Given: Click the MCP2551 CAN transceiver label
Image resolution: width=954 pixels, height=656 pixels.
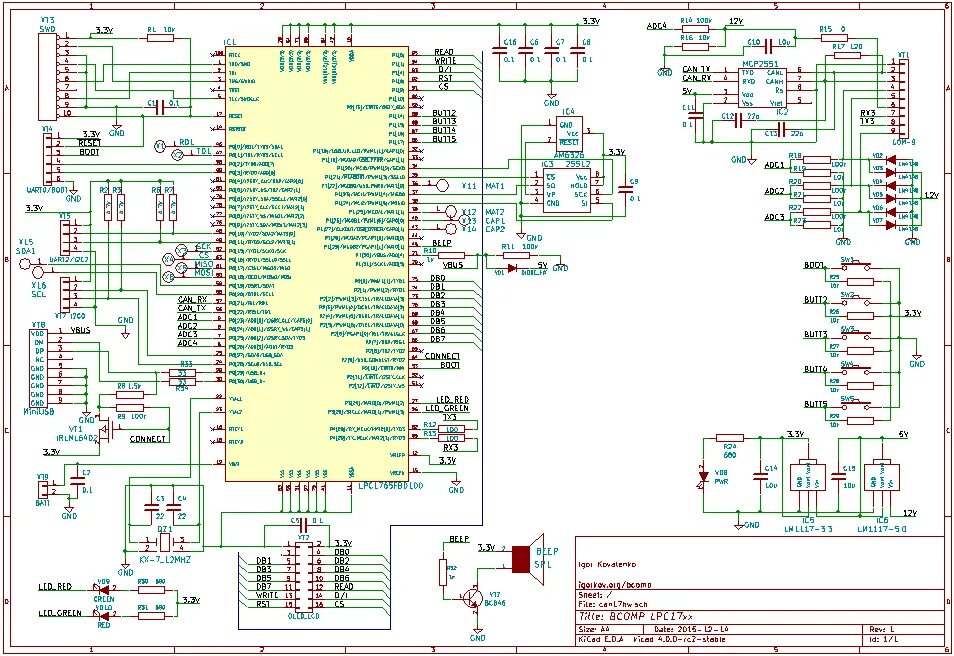Looking at the screenshot, I should point(760,63).
